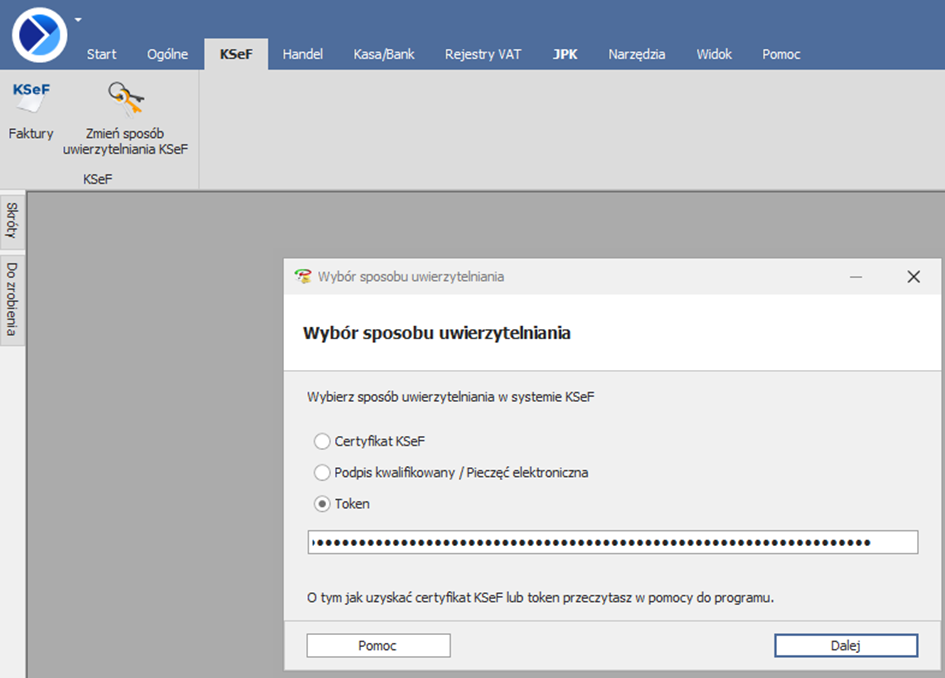Expand the Skróty side panel

12,220
